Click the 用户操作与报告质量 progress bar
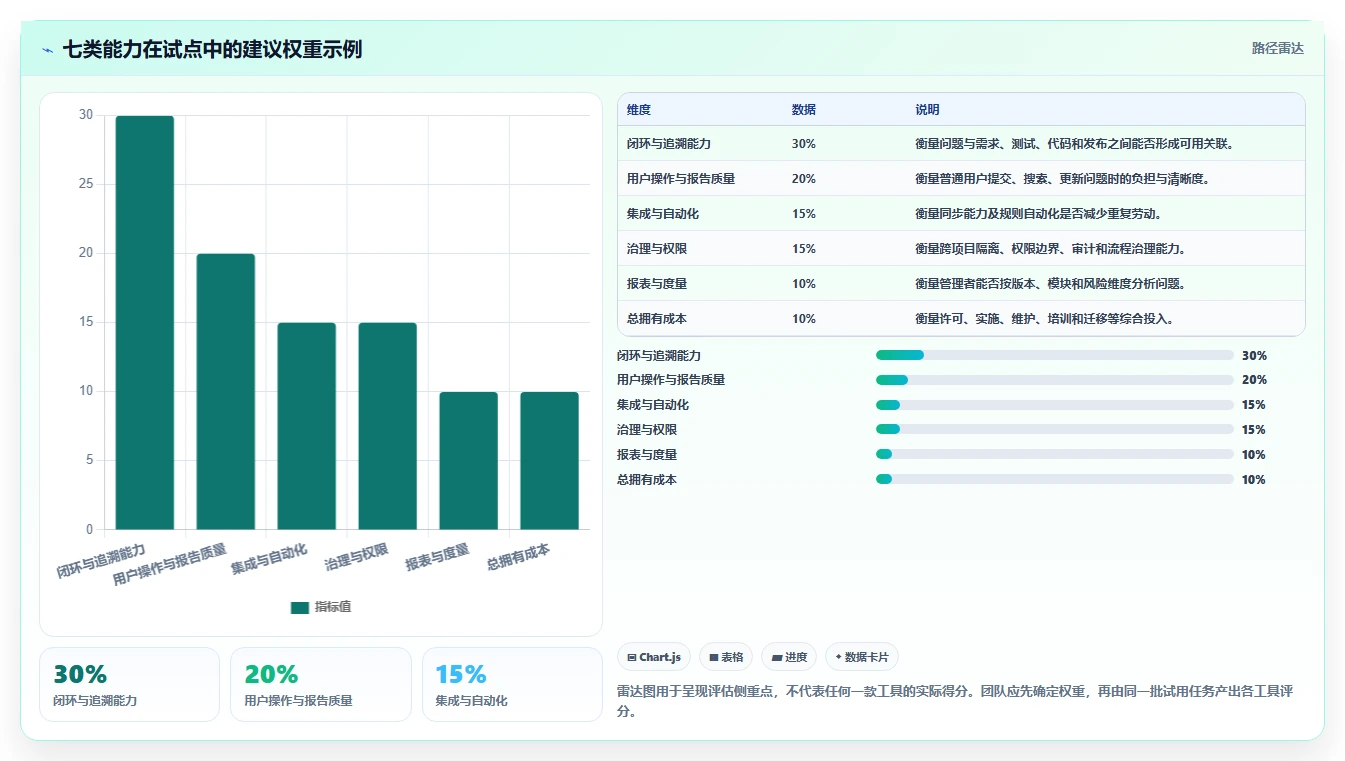The height and width of the screenshot is (761, 1345). click(x=1055, y=380)
